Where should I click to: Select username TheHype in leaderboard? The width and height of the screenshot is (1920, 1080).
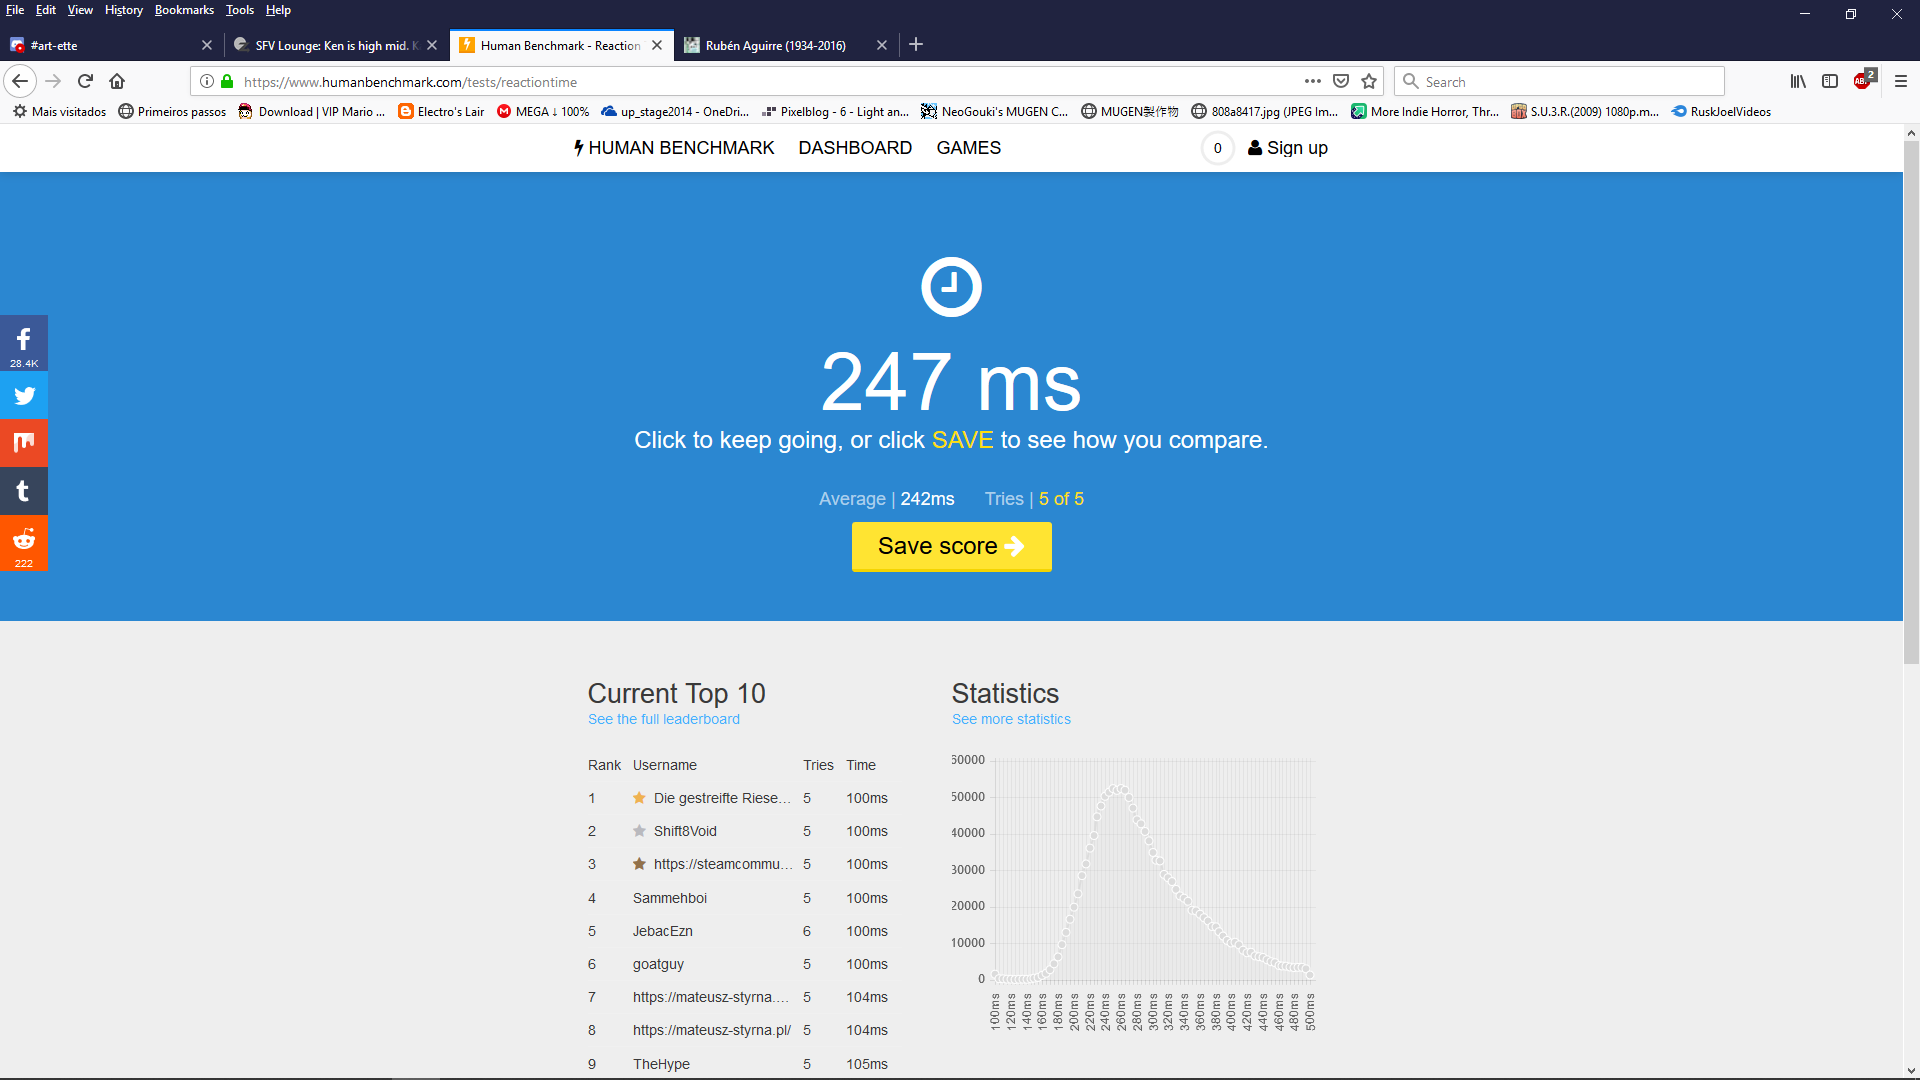(661, 1064)
